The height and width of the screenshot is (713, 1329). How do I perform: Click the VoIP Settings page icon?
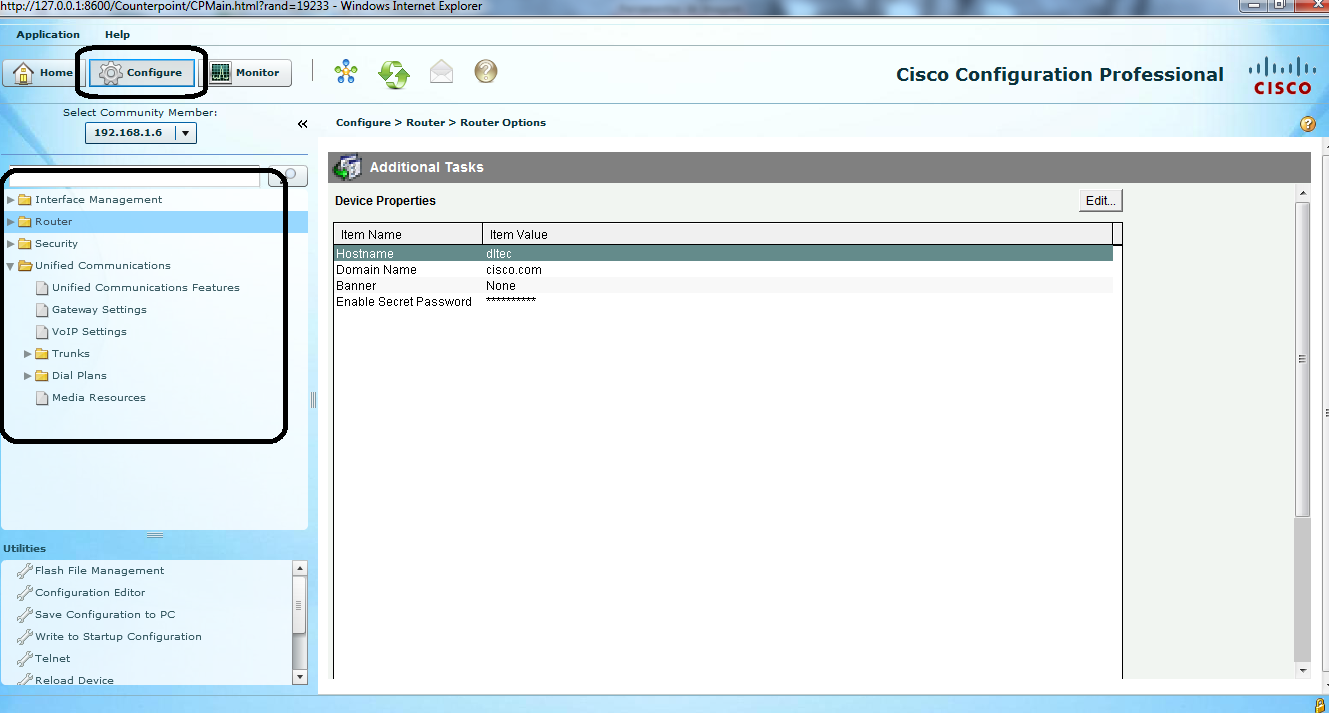(x=42, y=332)
